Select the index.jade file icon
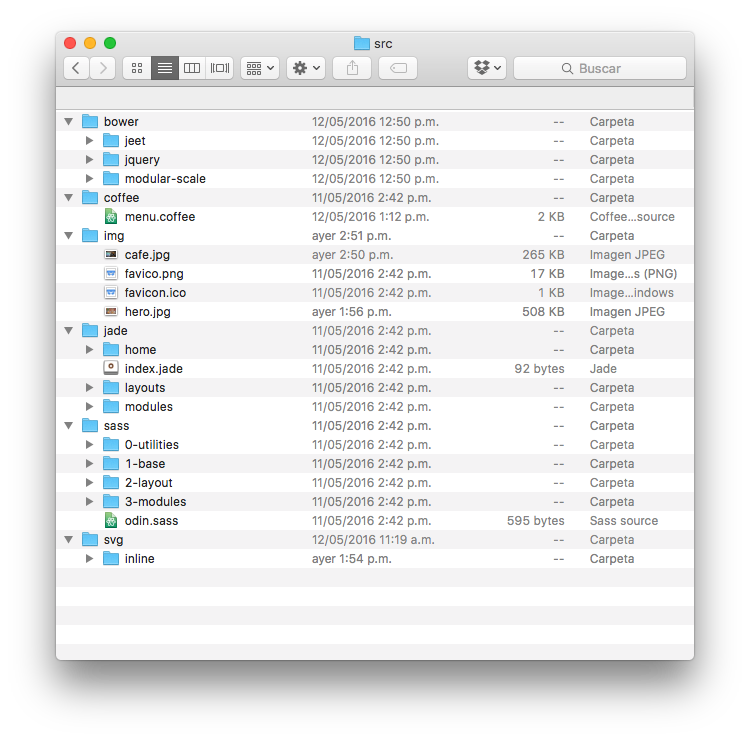The height and width of the screenshot is (740, 750). click(111, 368)
